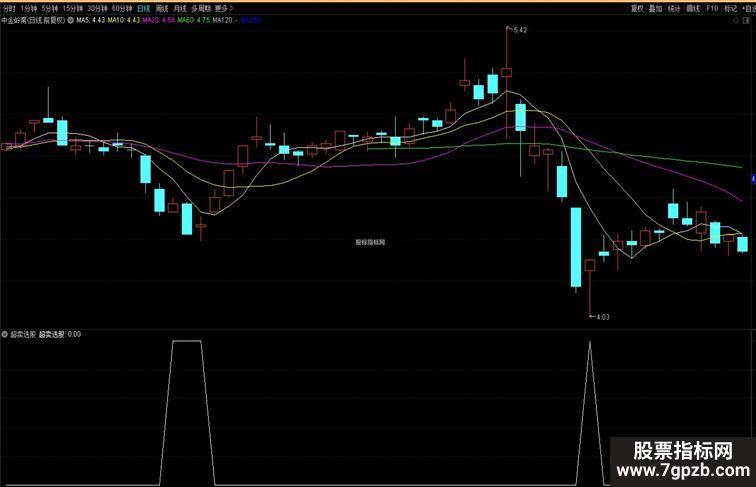The height and width of the screenshot is (487, 756).
Task: Expand the 更多 more periods menu
Action: click(223, 9)
